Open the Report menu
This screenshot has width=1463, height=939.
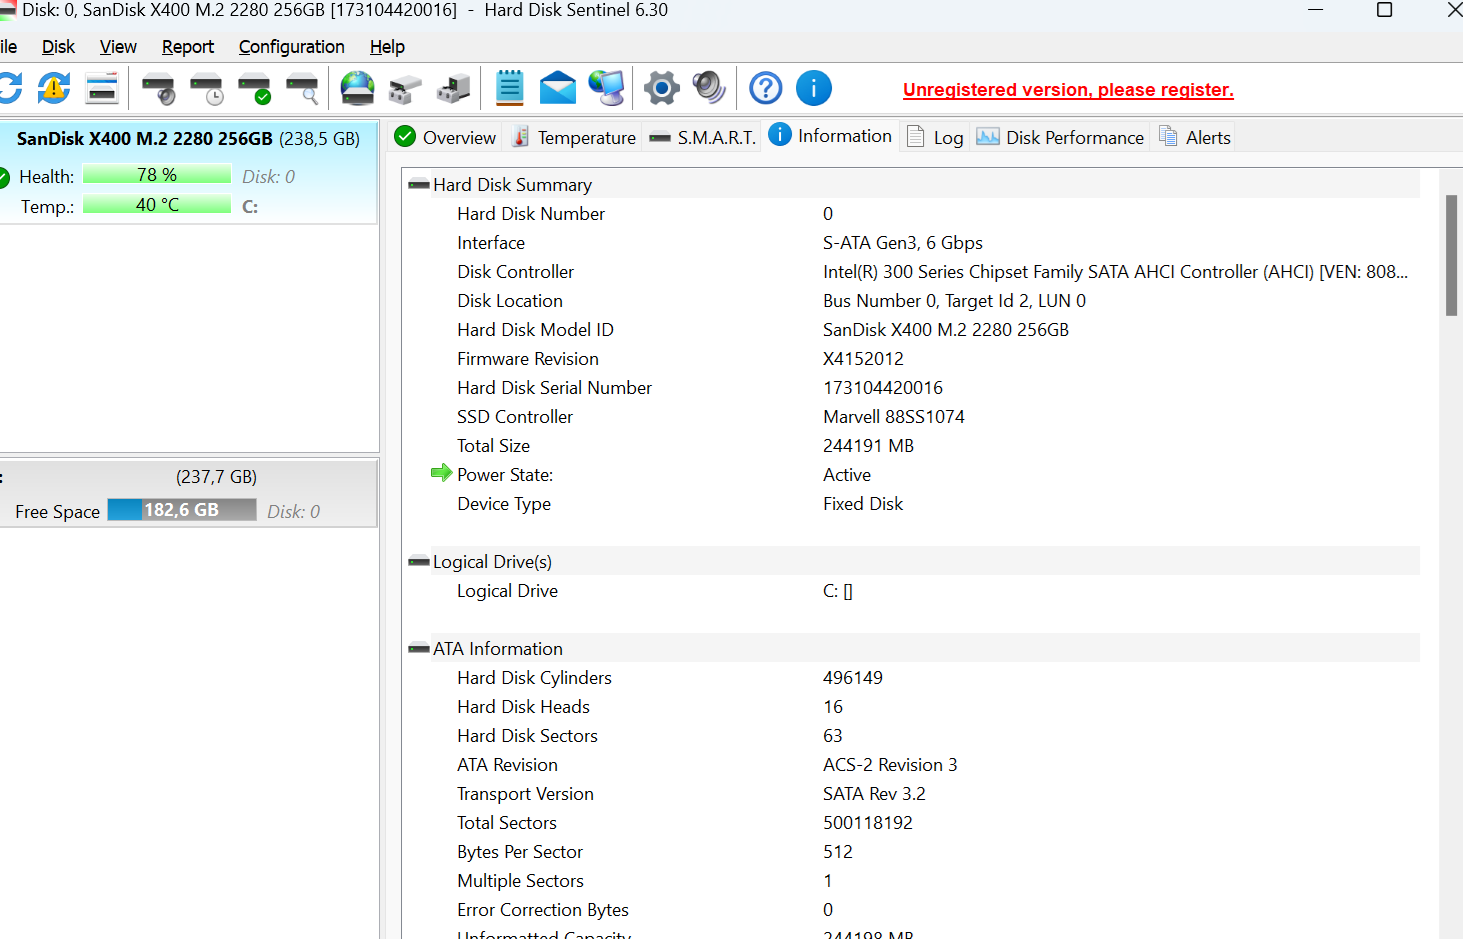(x=188, y=47)
